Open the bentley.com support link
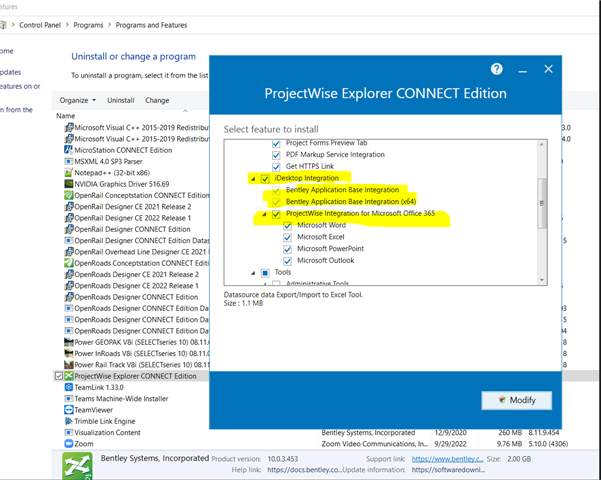 [x=447, y=459]
